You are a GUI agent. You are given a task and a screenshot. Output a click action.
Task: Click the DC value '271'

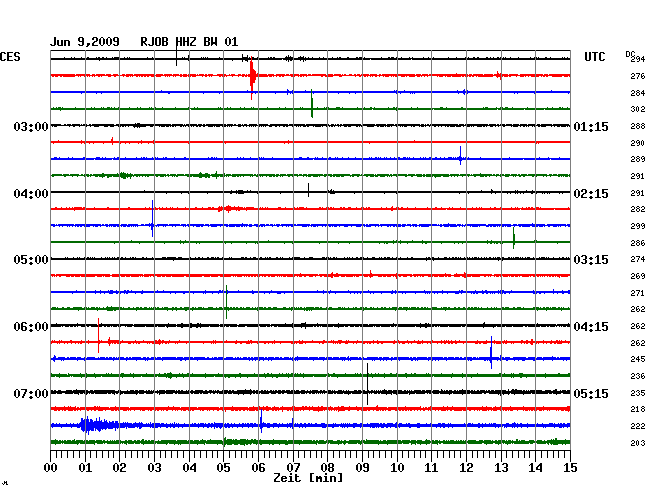638,293
